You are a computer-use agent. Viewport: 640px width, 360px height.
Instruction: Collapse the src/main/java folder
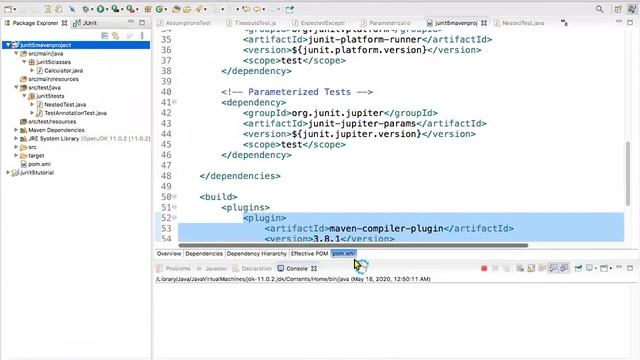(16, 53)
